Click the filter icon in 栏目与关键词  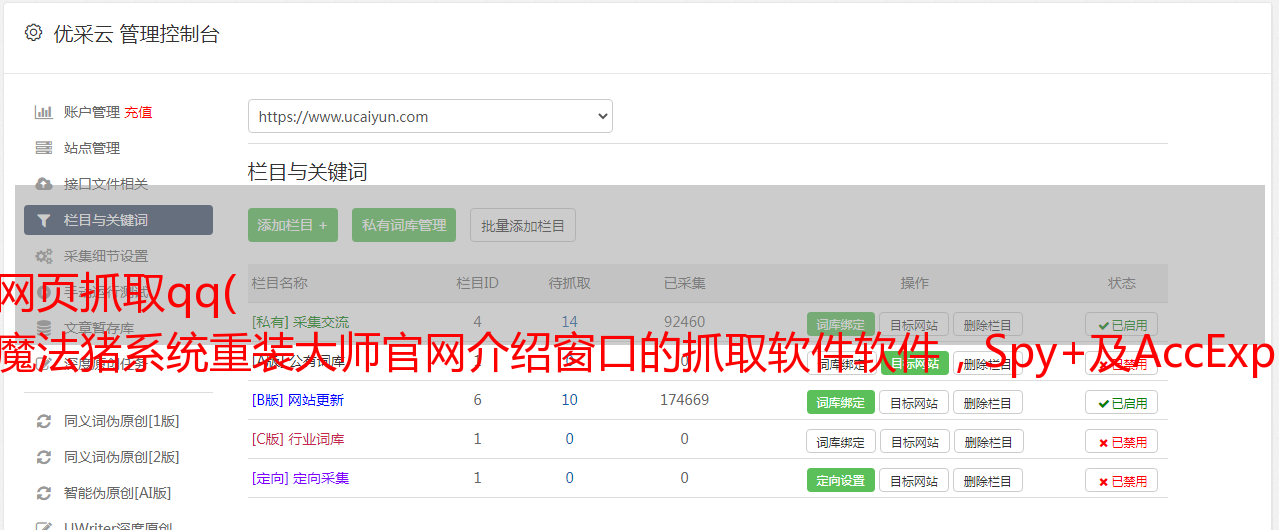tap(44, 220)
